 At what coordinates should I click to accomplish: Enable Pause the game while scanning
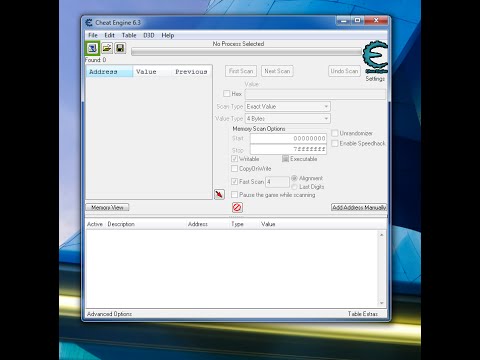coord(235,195)
